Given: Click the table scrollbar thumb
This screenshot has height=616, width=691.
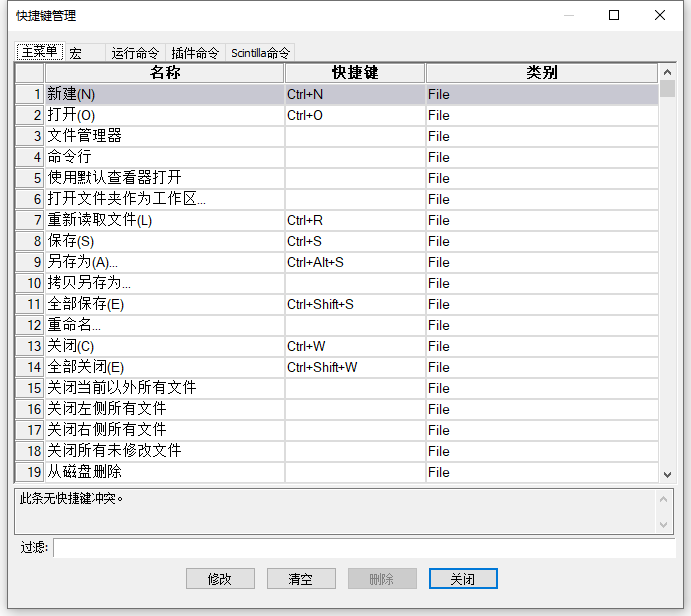Looking at the screenshot, I should [x=667, y=89].
